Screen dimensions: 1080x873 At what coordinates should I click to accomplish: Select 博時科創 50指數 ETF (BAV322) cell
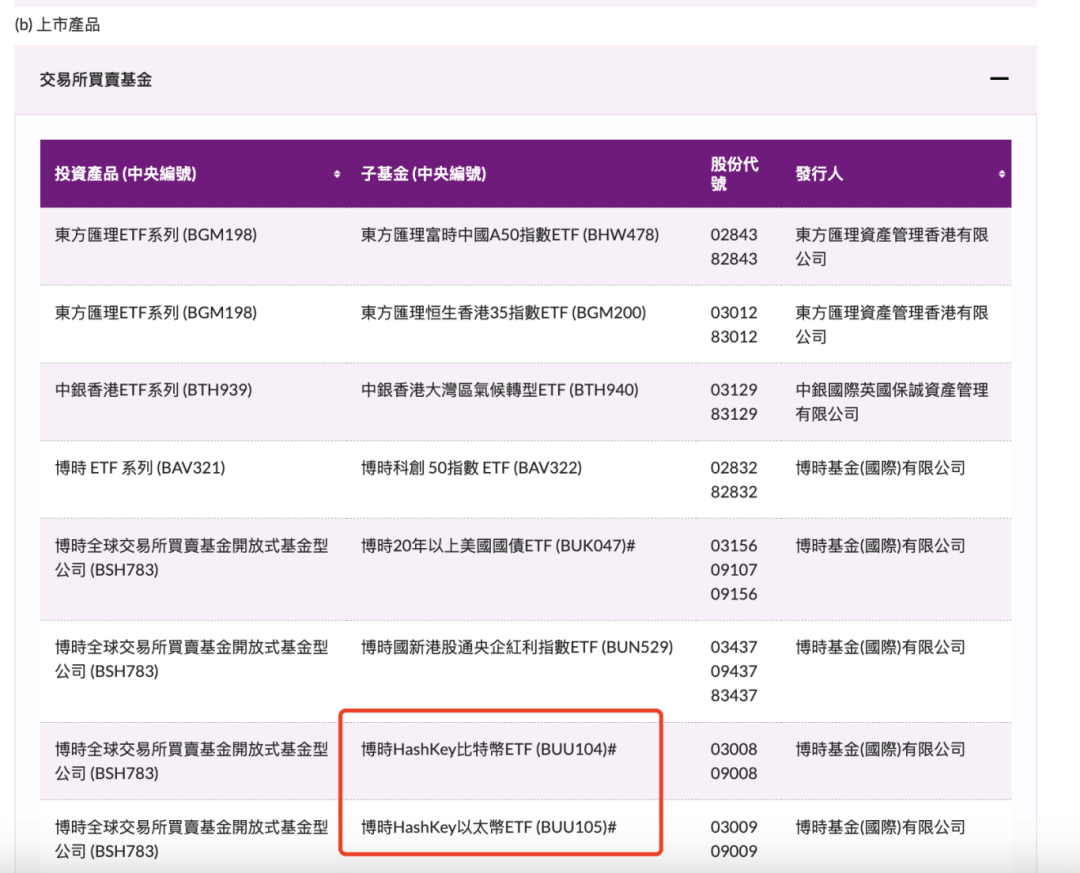(471, 468)
